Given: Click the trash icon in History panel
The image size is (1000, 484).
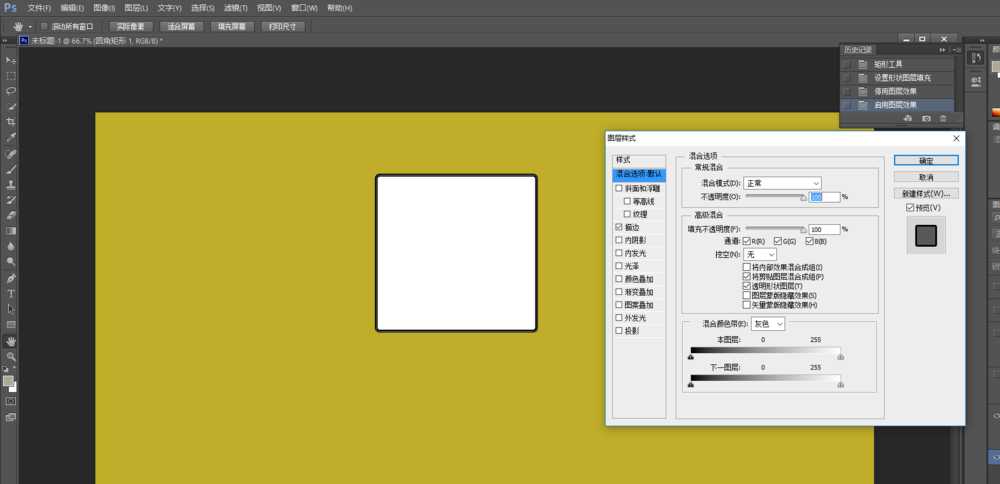Looking at the screenshot, I should click(943, 119).
